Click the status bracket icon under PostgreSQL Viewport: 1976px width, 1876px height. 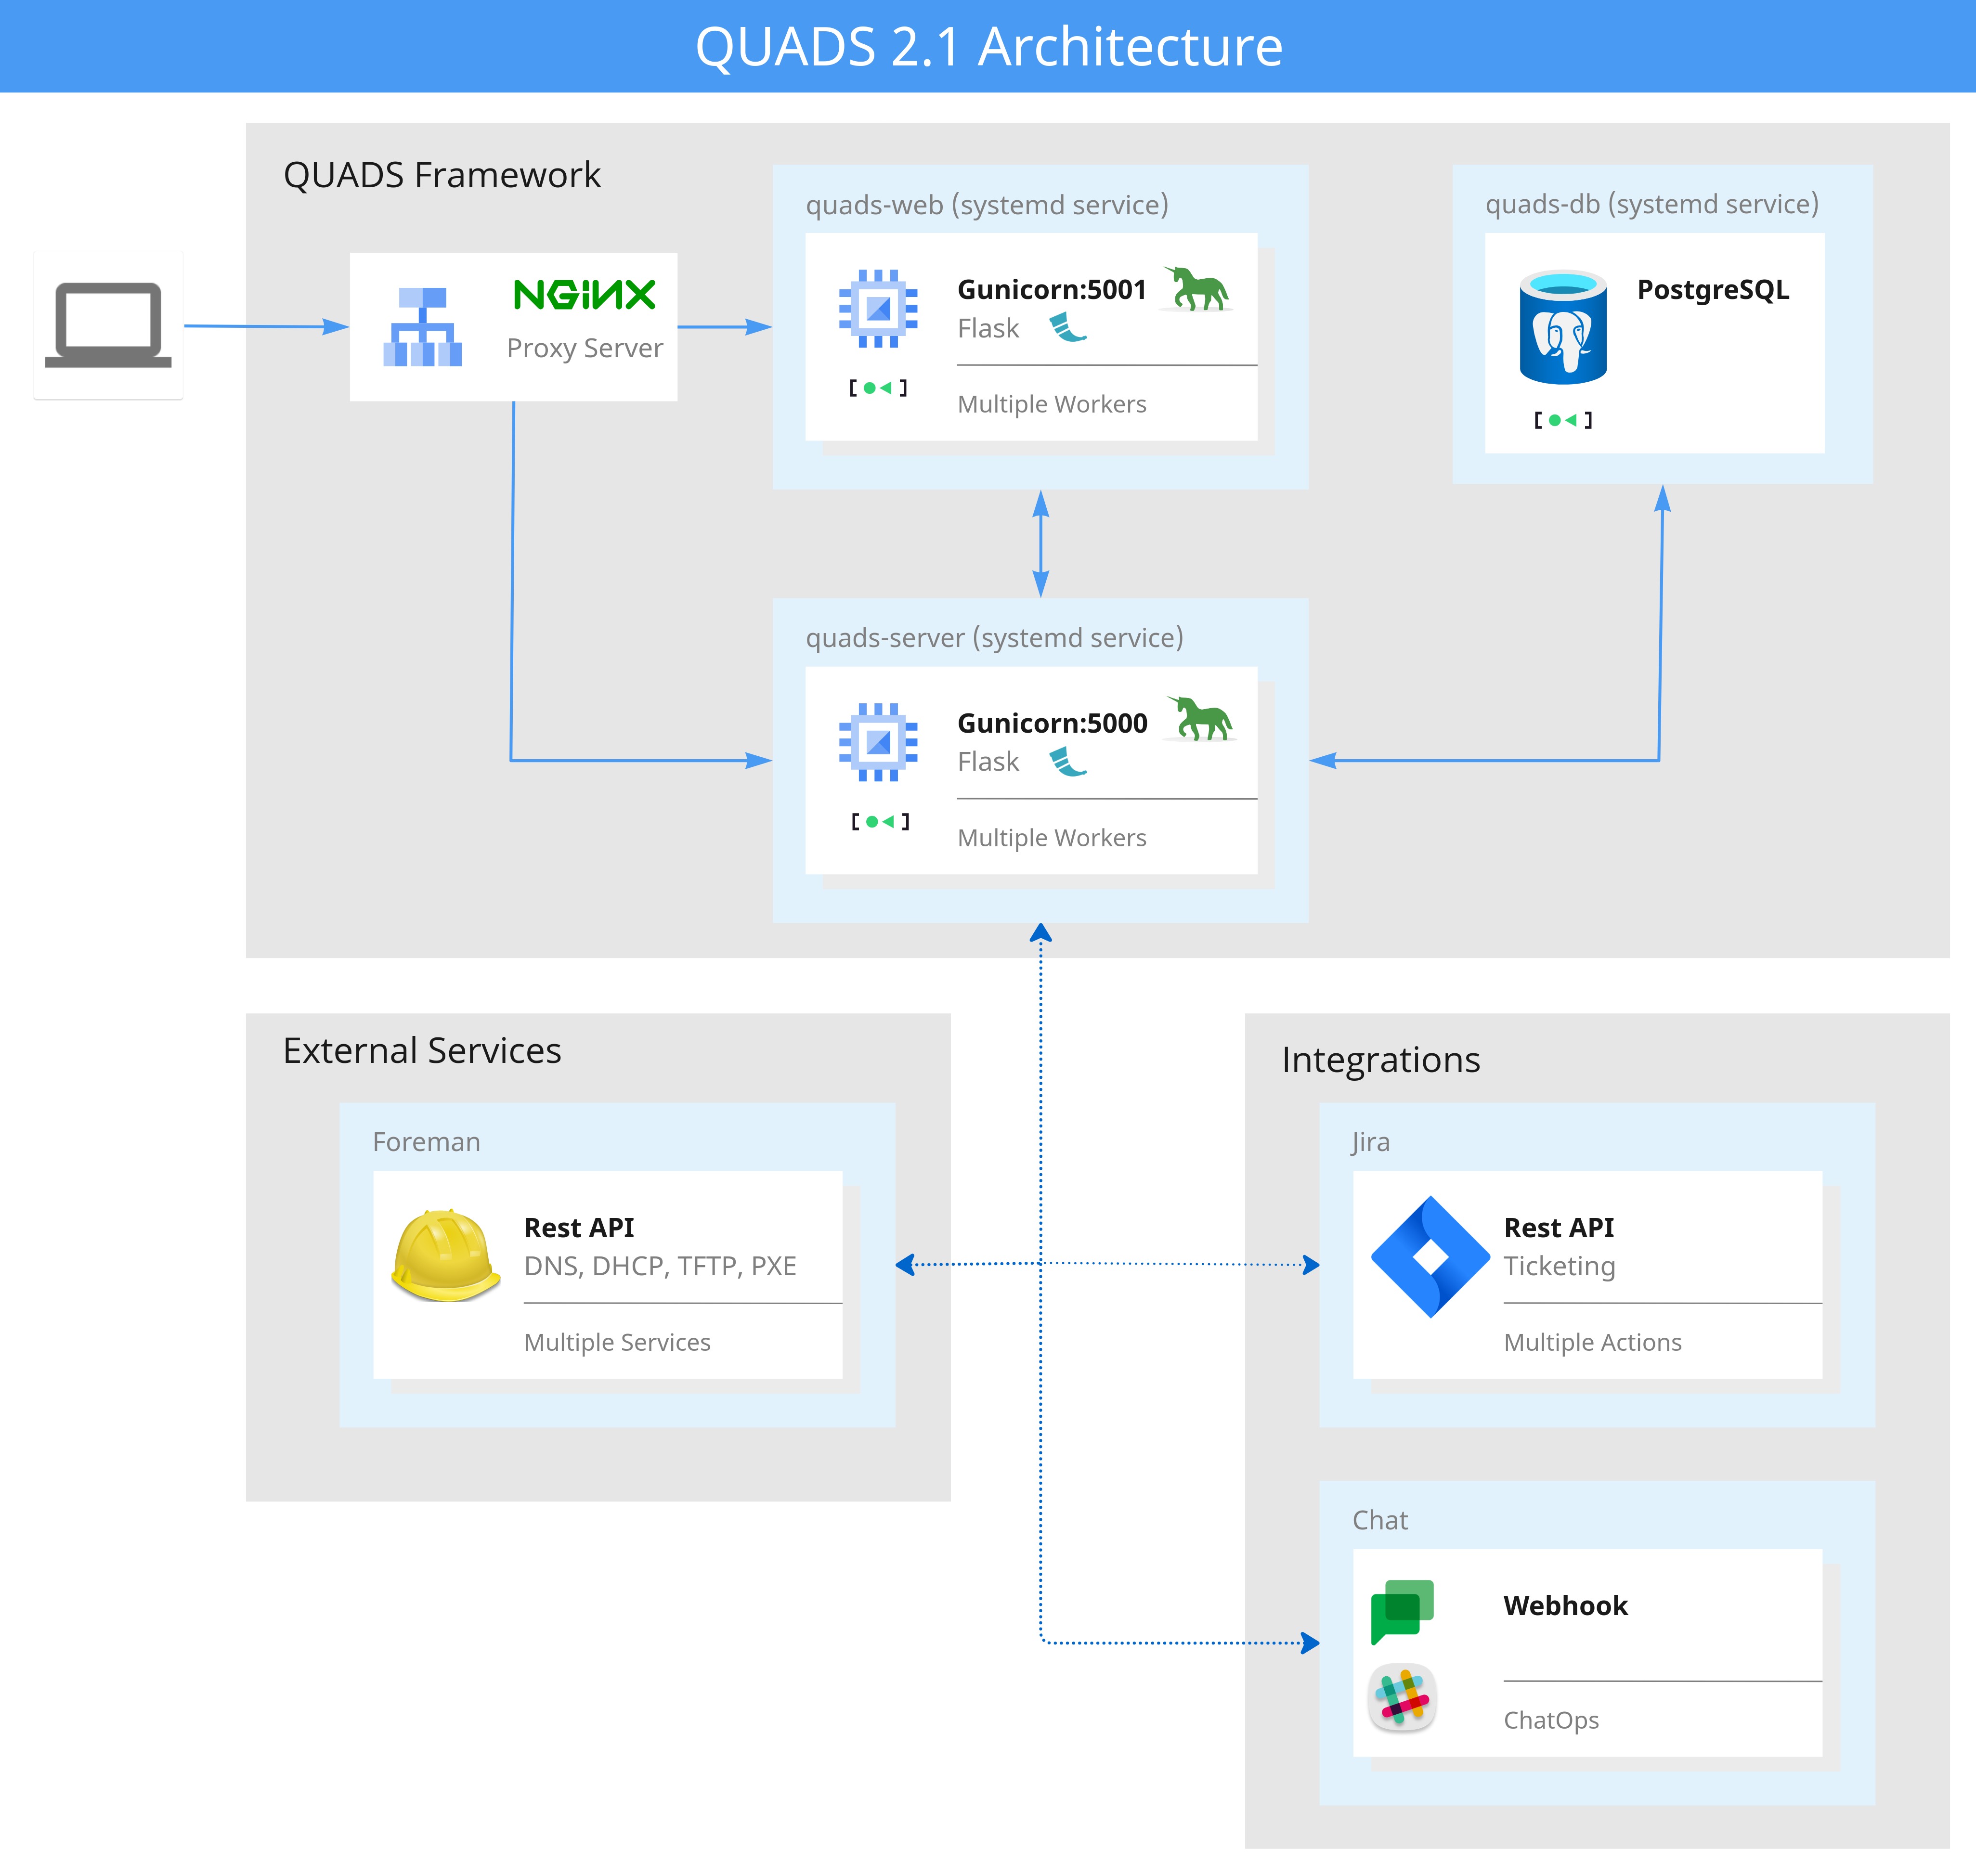click(x=1563, y=420)
